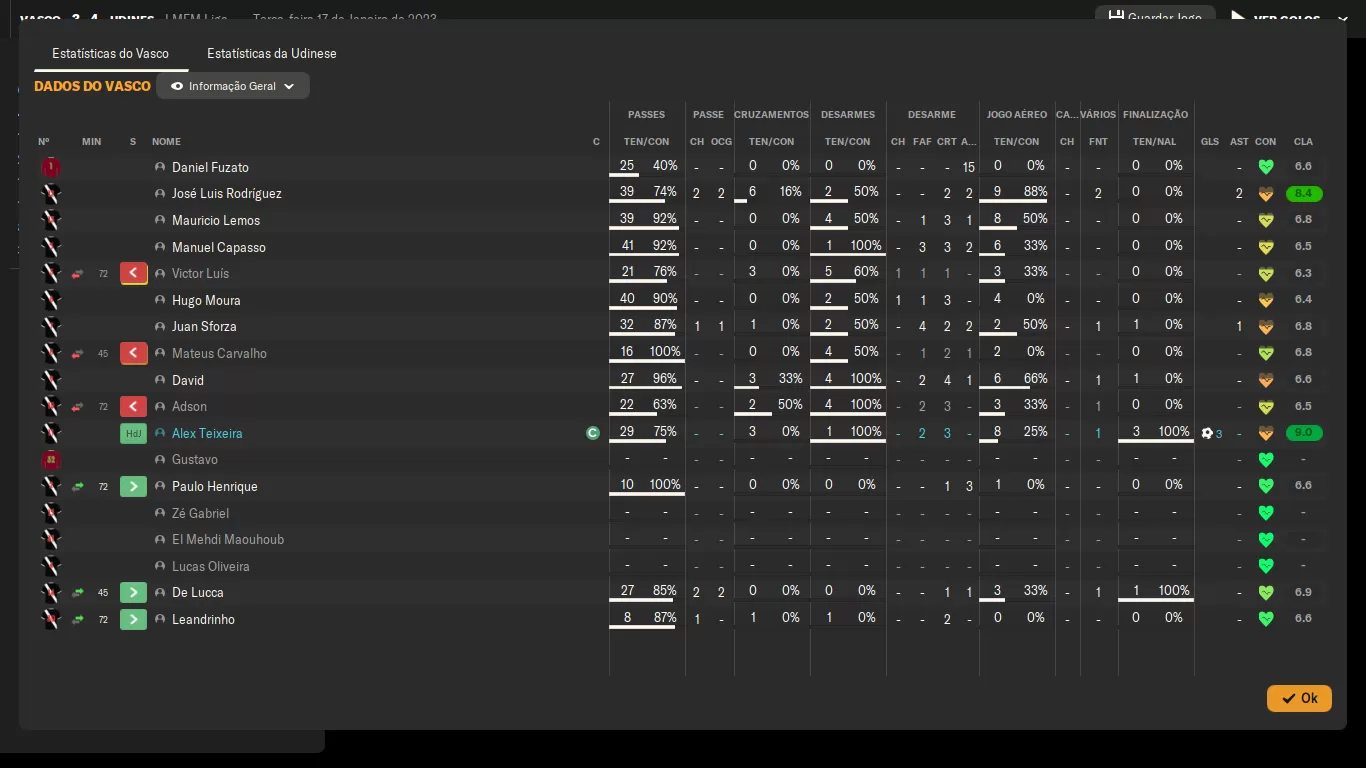The height and width of the screenshot is (768, 1366).
Task: Click the CON condition column header
Action: coord(1265,142)
